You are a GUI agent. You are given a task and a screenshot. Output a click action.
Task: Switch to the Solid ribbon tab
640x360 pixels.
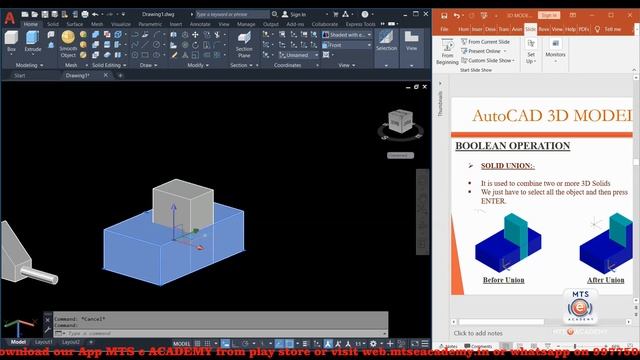(x=53, y=24)
